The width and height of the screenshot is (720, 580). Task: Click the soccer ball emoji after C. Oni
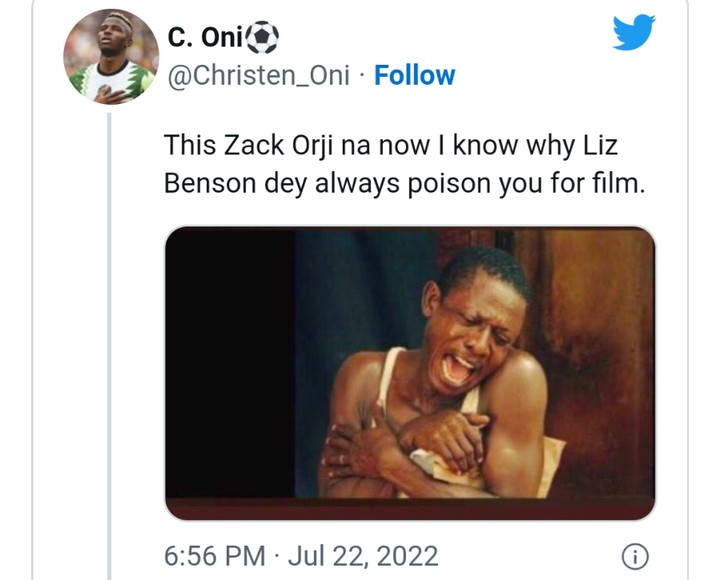coord(262,38)
